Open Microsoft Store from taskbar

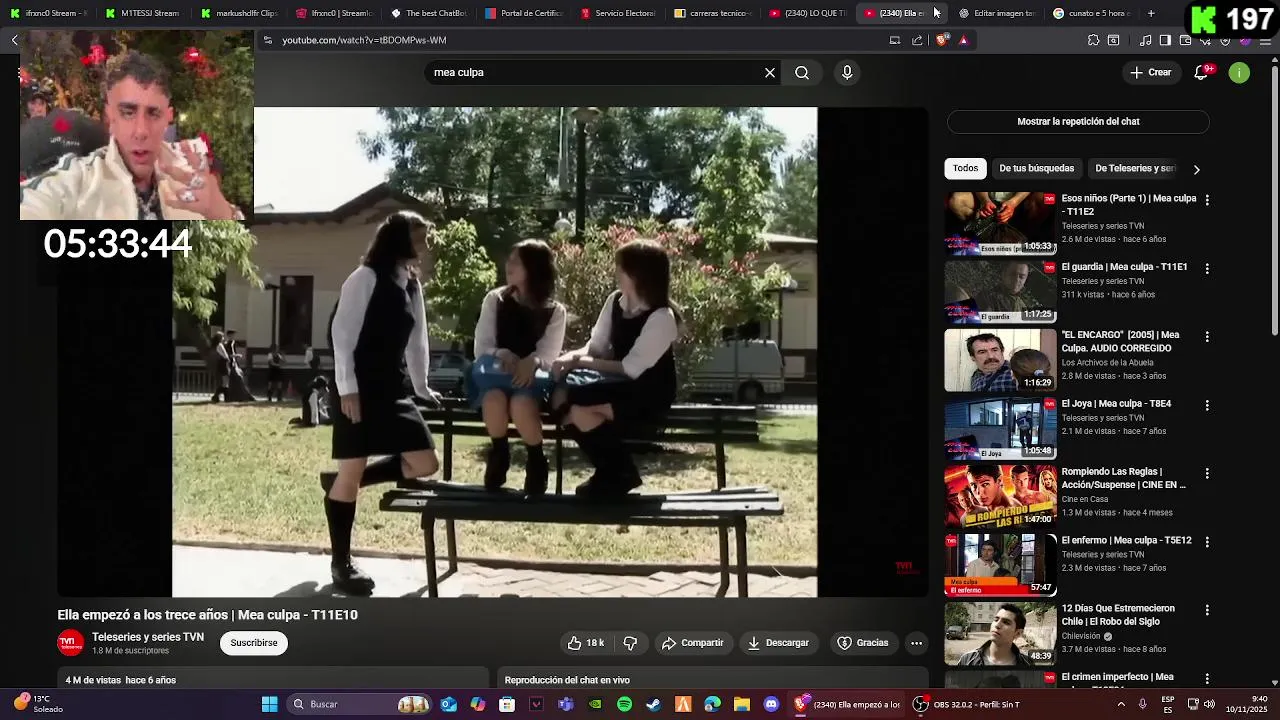[x=507, y=704]
